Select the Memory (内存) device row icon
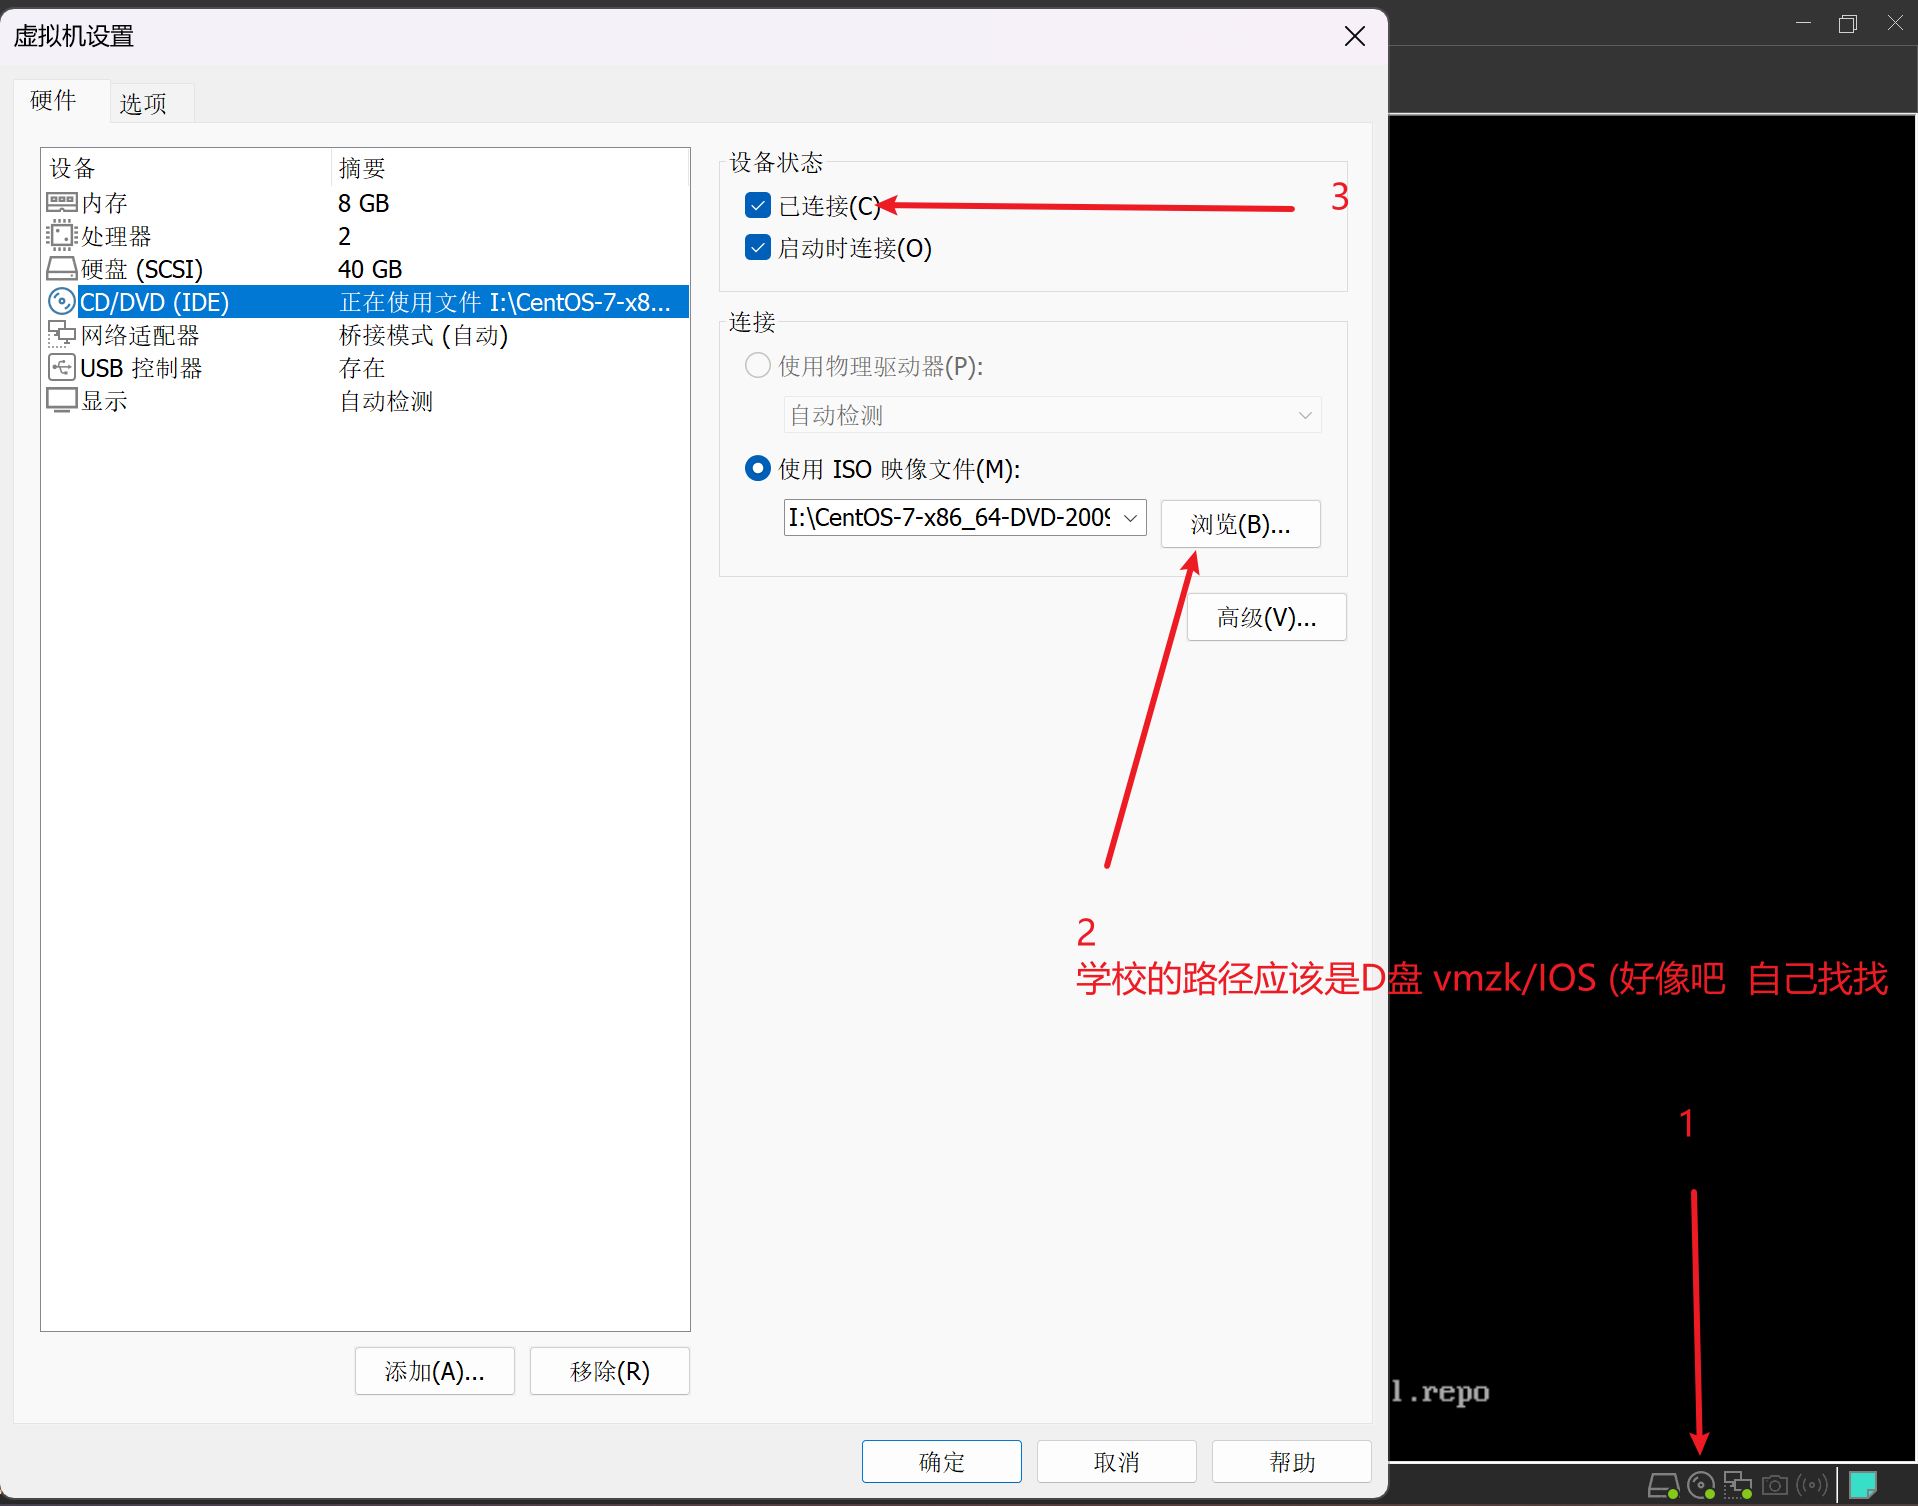Viewport: 1918px width, 1506px height. point(62,203)
